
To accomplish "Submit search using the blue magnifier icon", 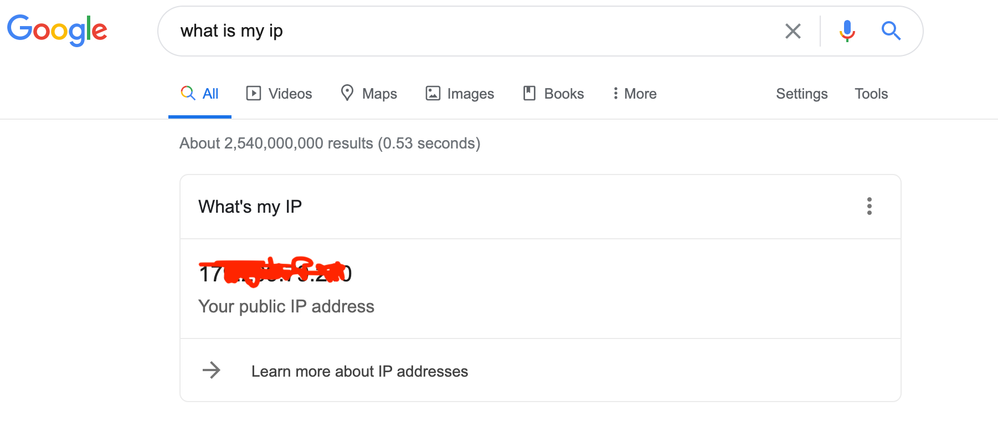I will pos(891,31).
